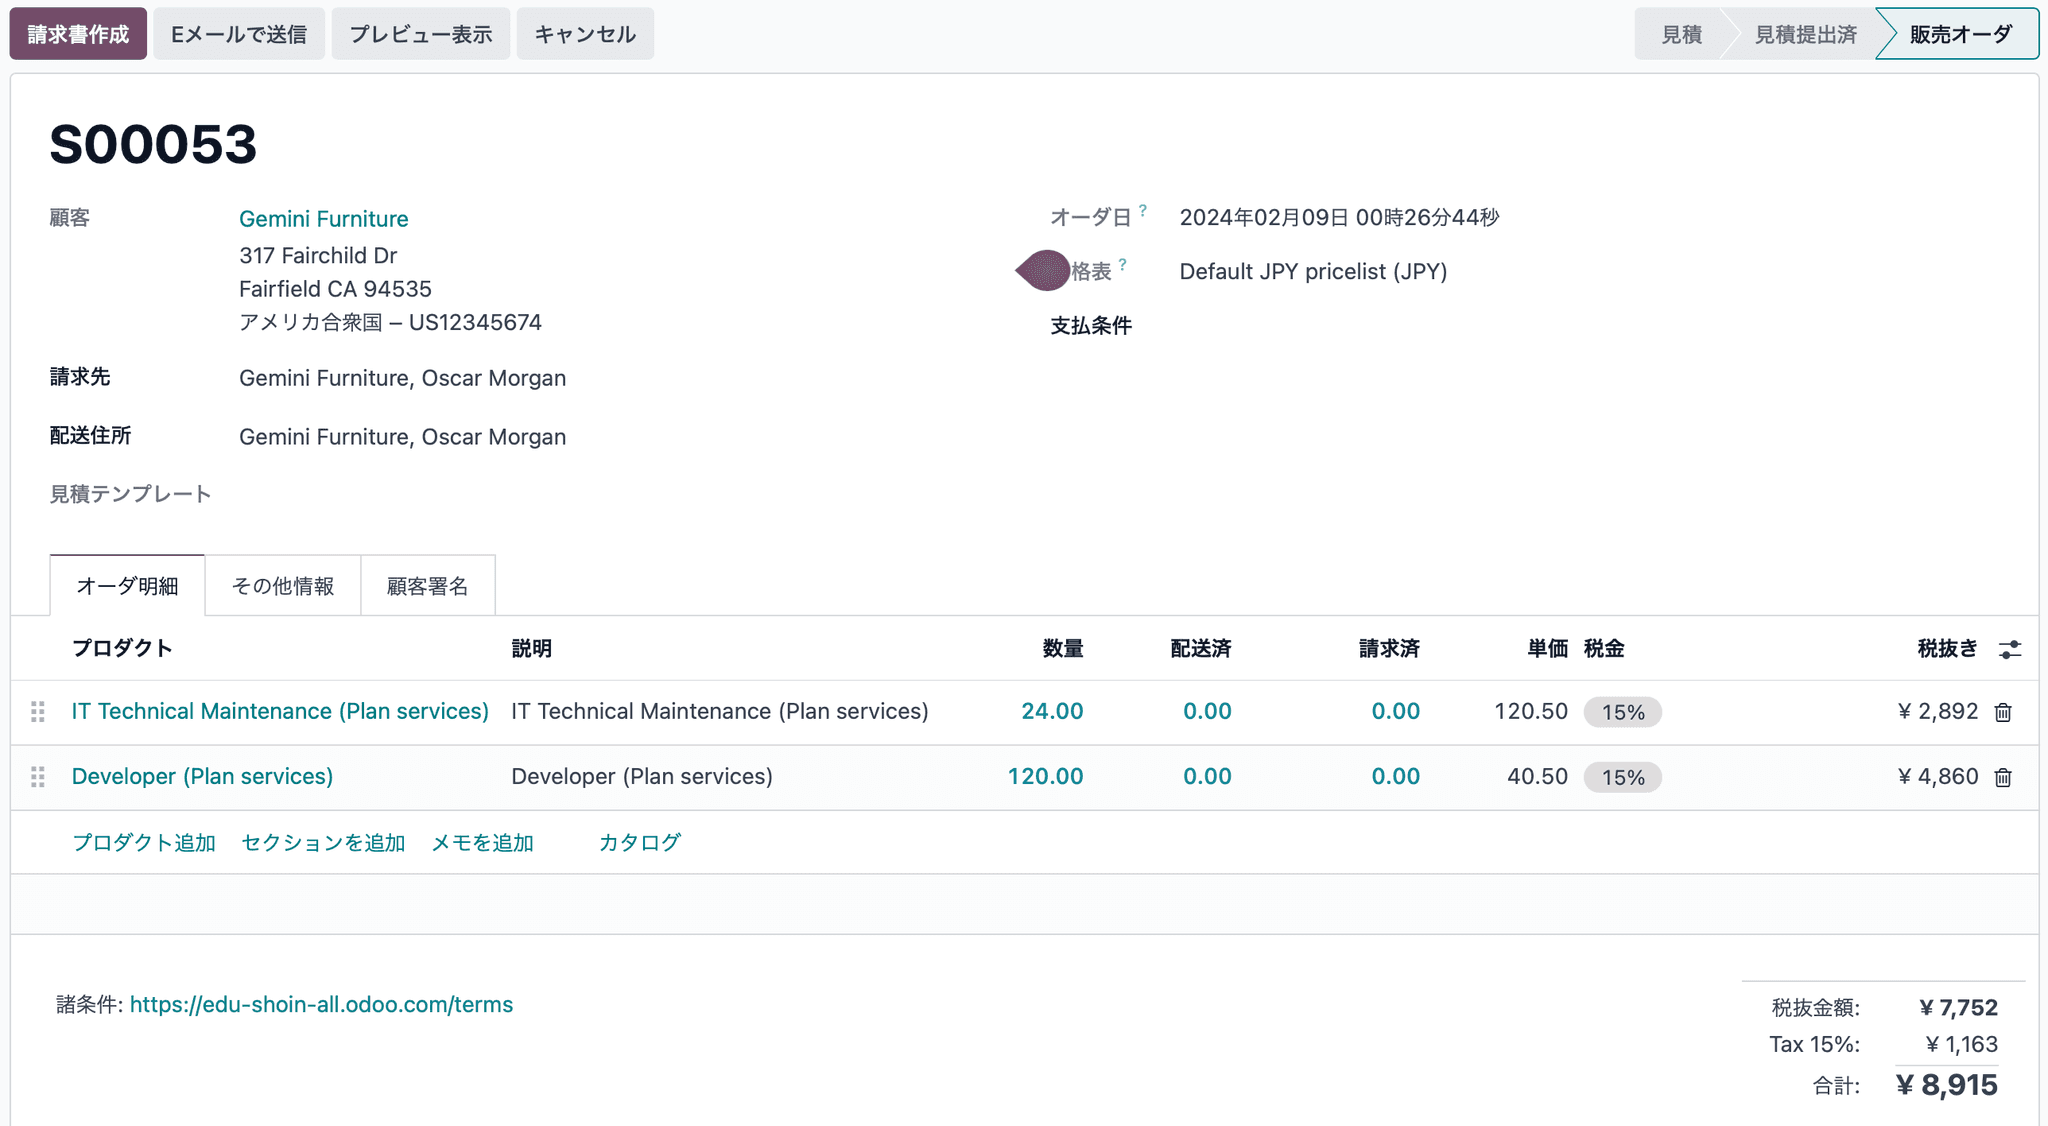Grab drag handle of Developer row
Screen dimensions: 2048x1126
click(38, 777)
